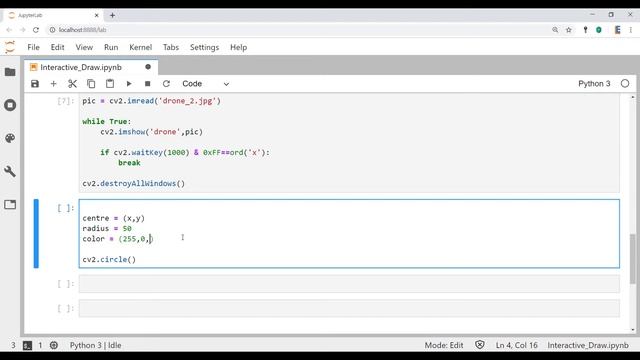Click Interactive_Draw.ipynb name in status bar
The height and width of the screenshot is (360, 640).
click(588, 345)
